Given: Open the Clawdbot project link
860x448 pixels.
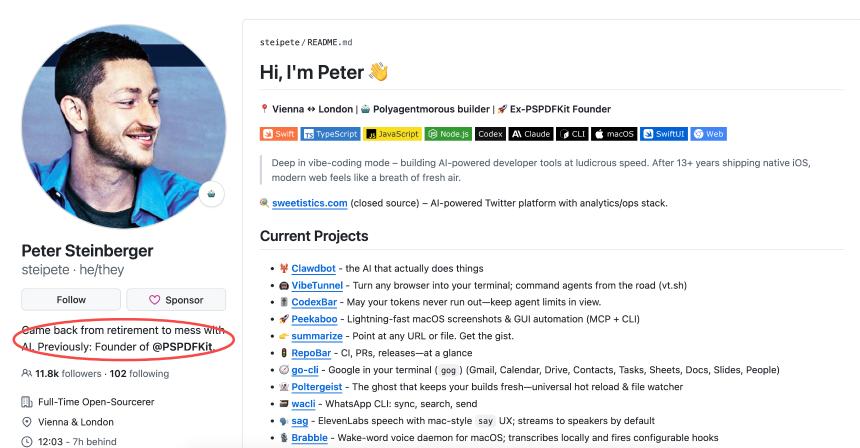Looking at the screenshot, I should (x=313, y=268).
